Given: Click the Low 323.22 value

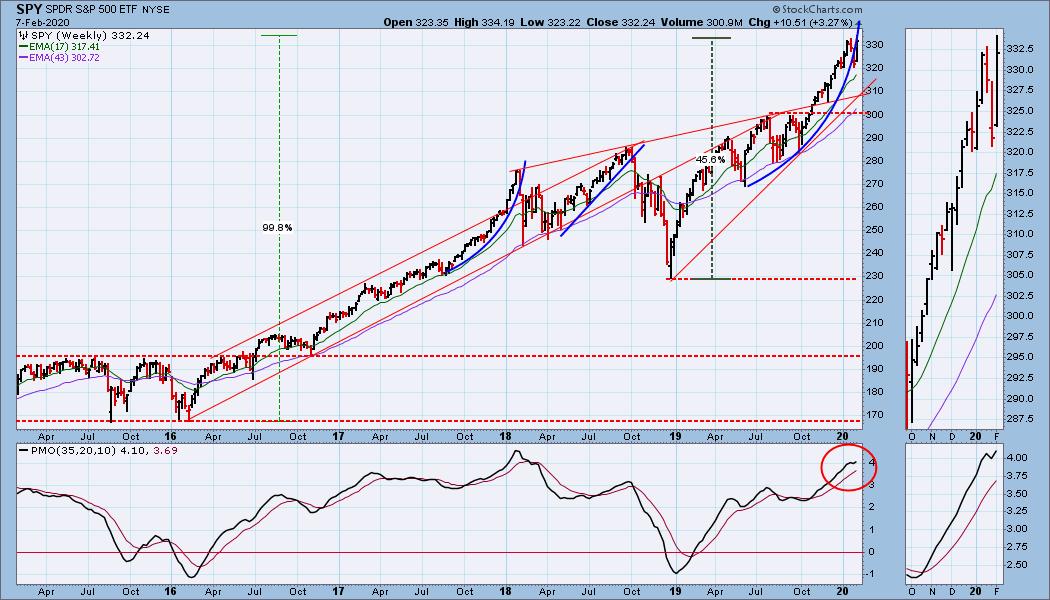Looking at the screenshot, I should pos(549,22).
